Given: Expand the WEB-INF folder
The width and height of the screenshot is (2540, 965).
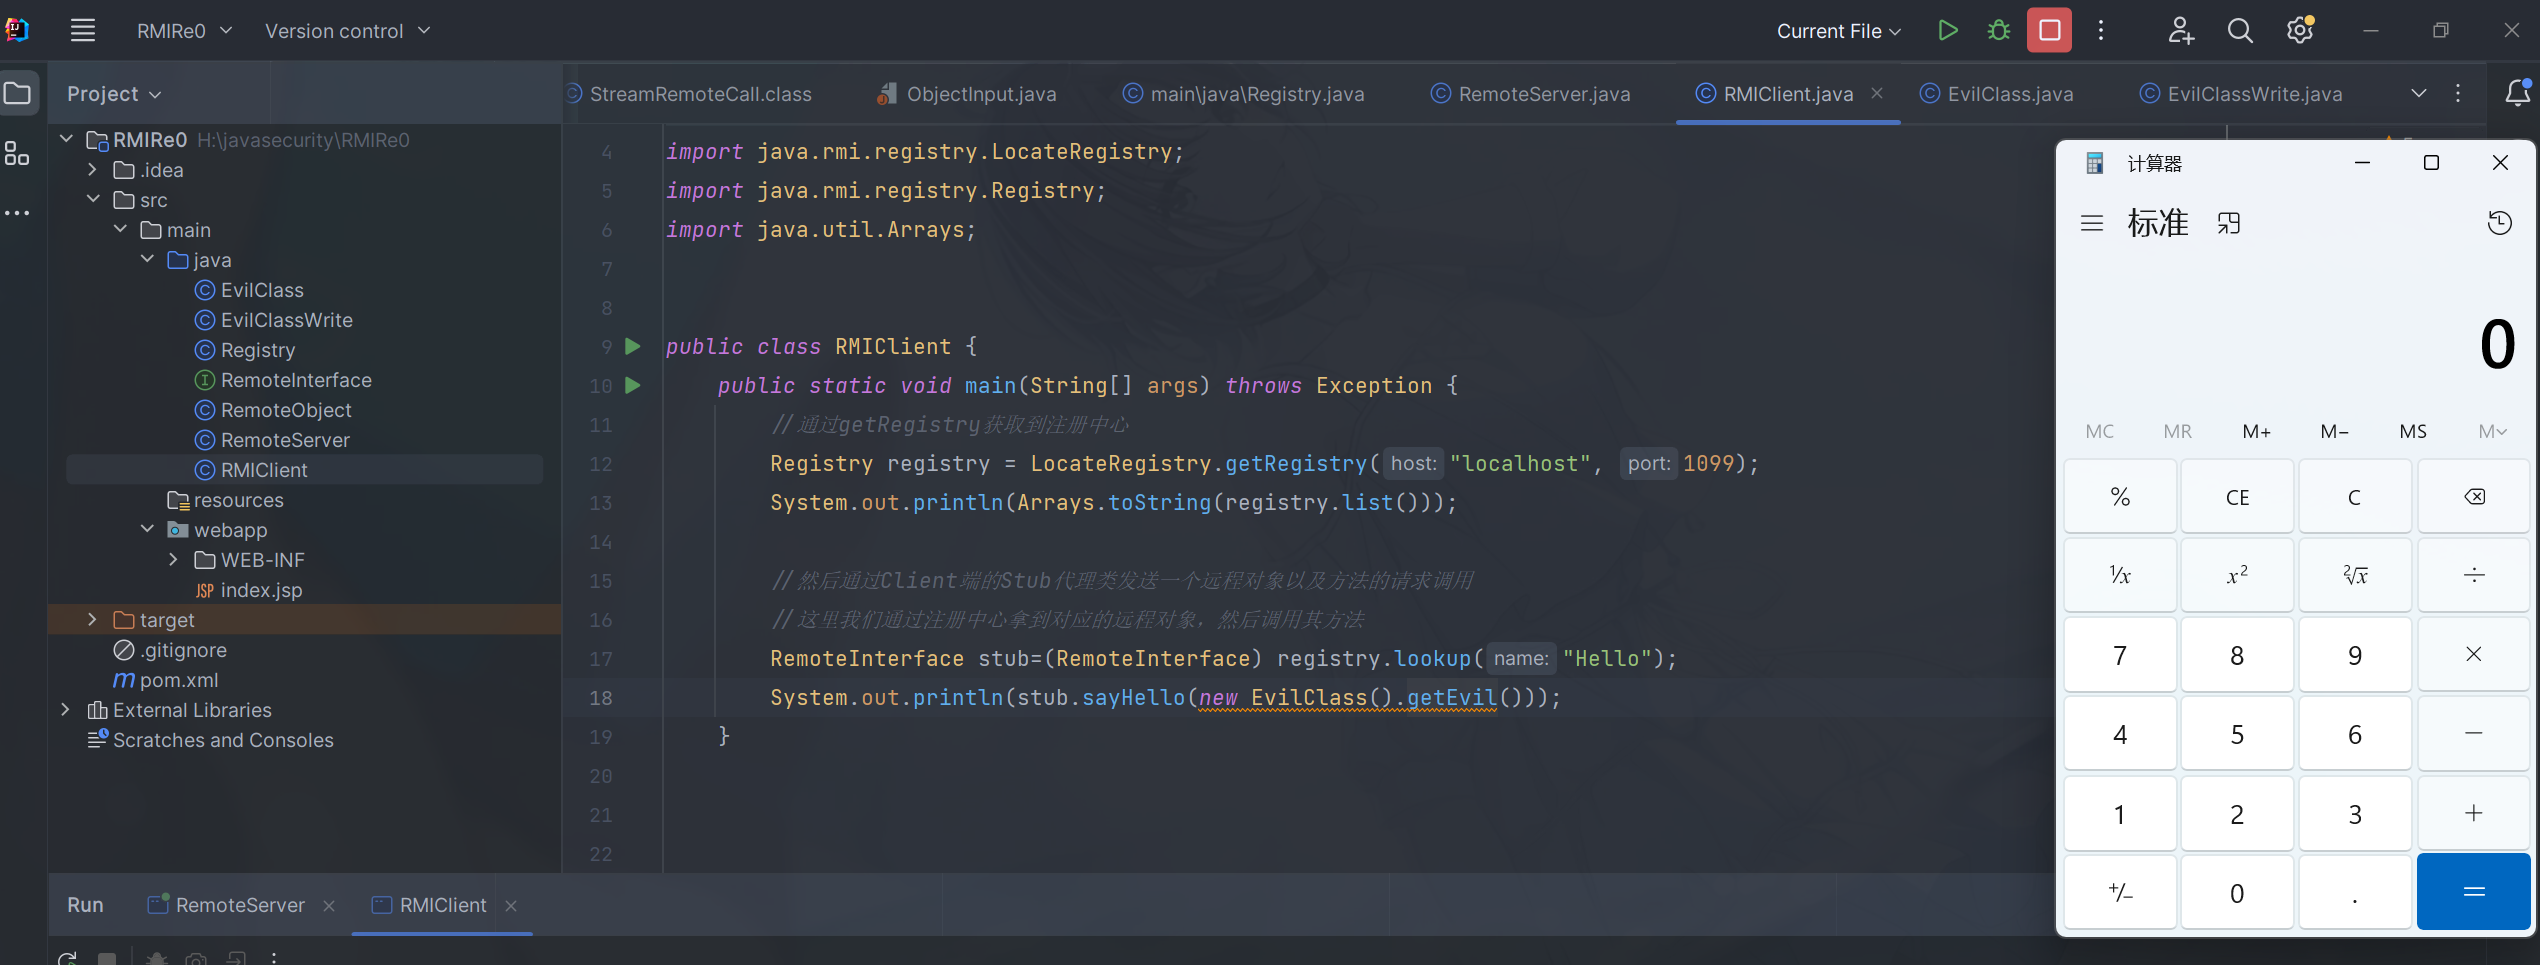Looking at the screenshot, I should pyautogui.click(x=174, y=560).
